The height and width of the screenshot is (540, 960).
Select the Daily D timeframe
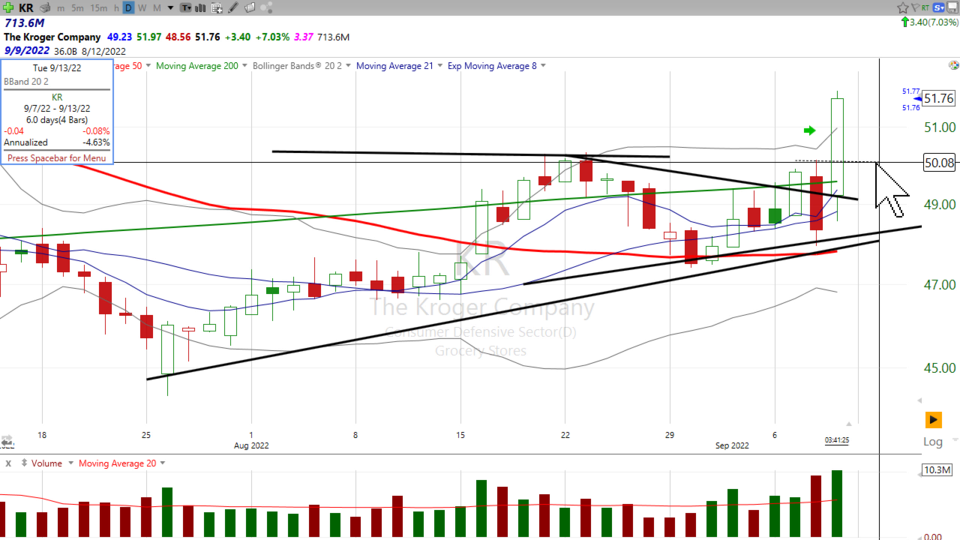(129, 8)
